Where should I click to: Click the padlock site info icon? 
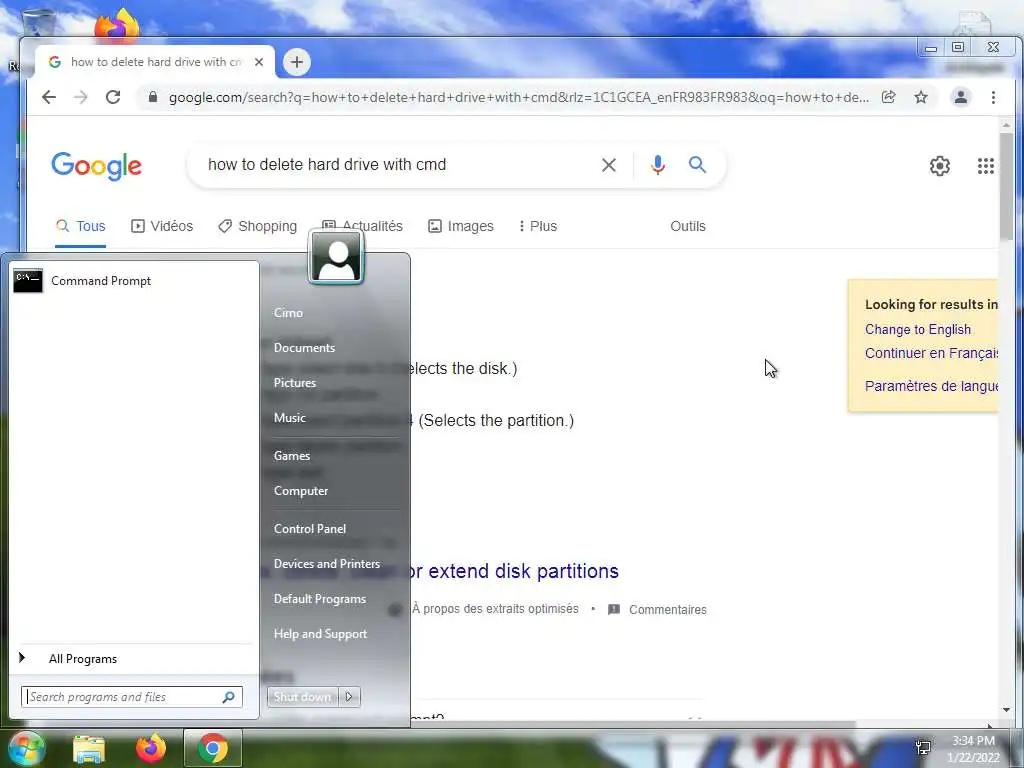pyautogui.click(x=153, y=97)
